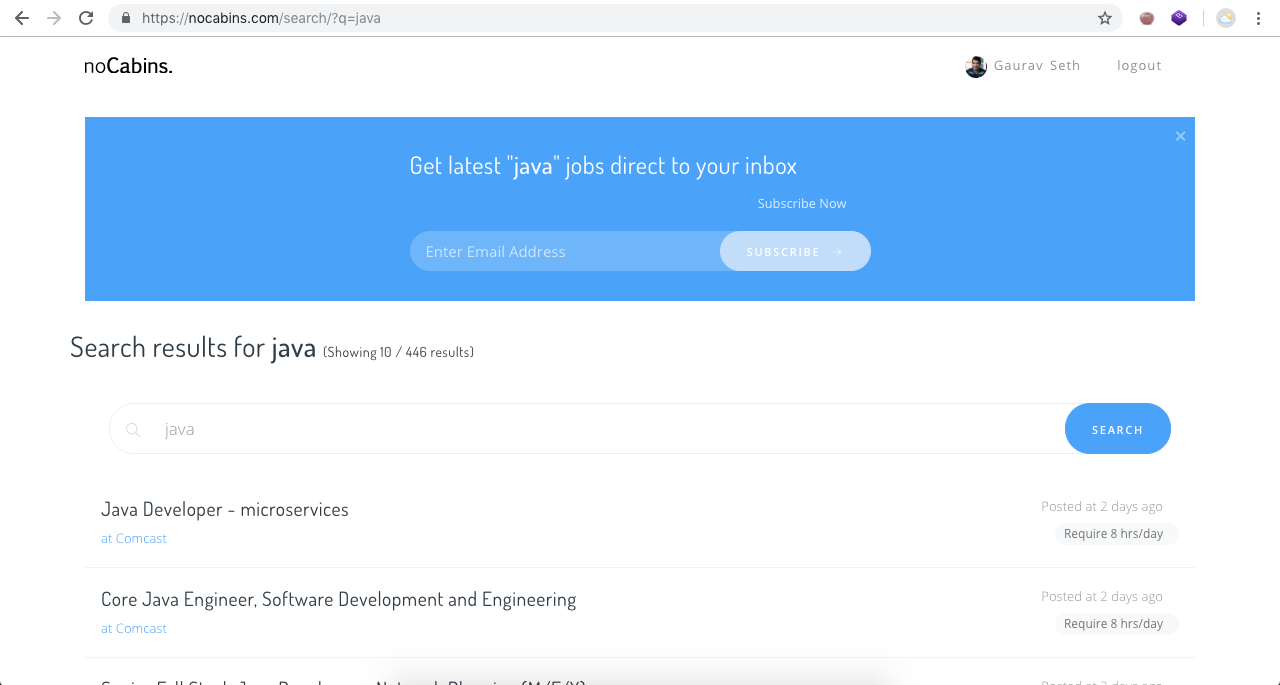Click the padlock site security icon

(125, 18)
